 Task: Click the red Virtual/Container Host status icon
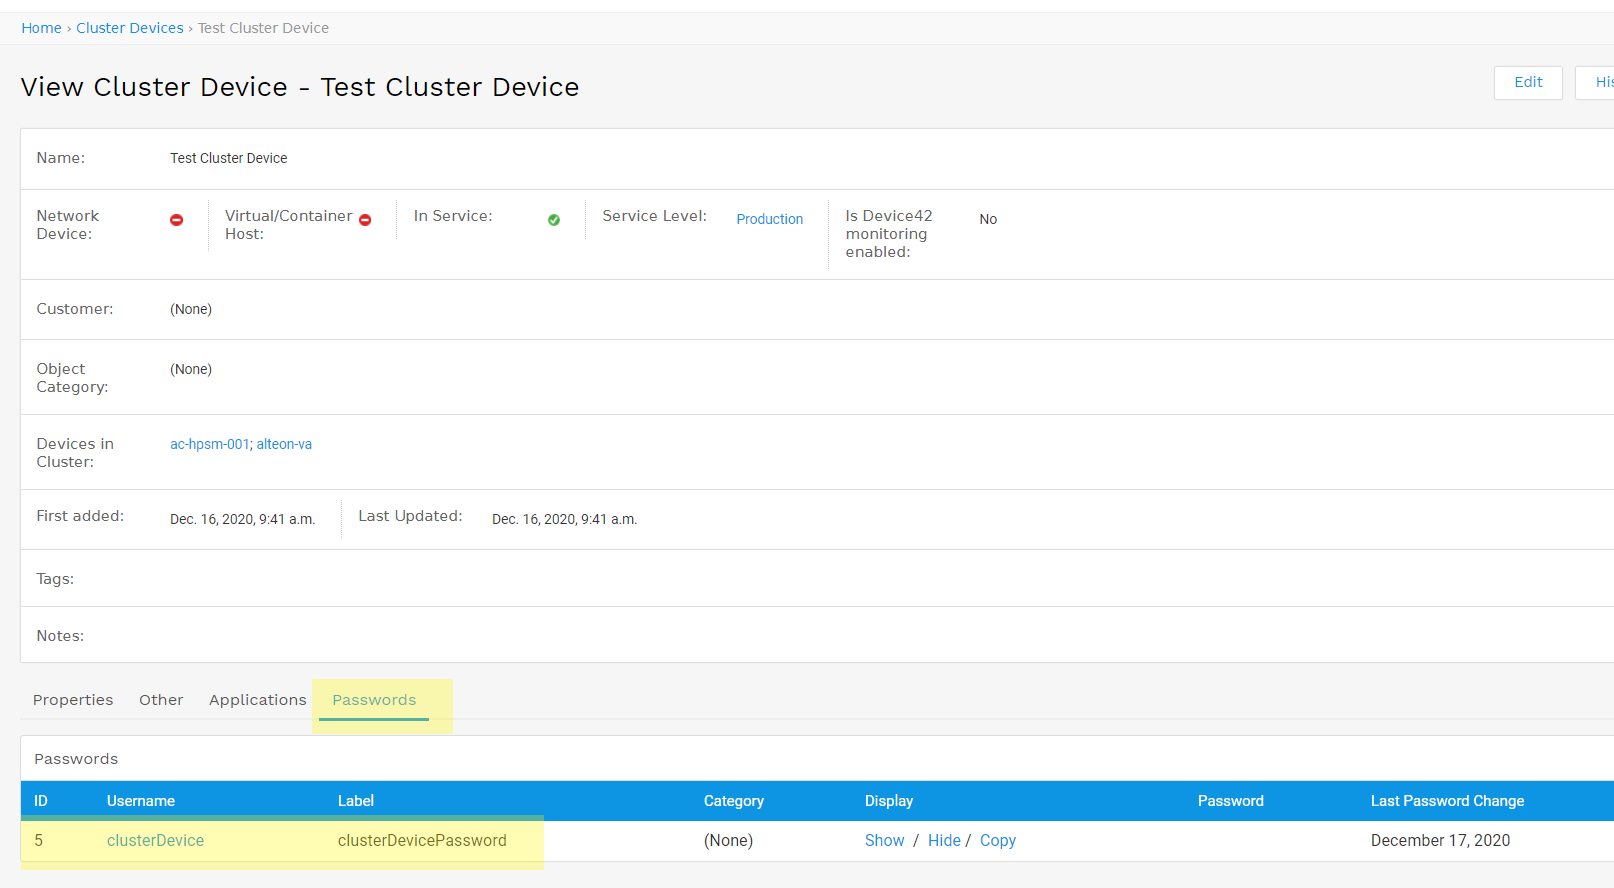[x=365, y=220]
